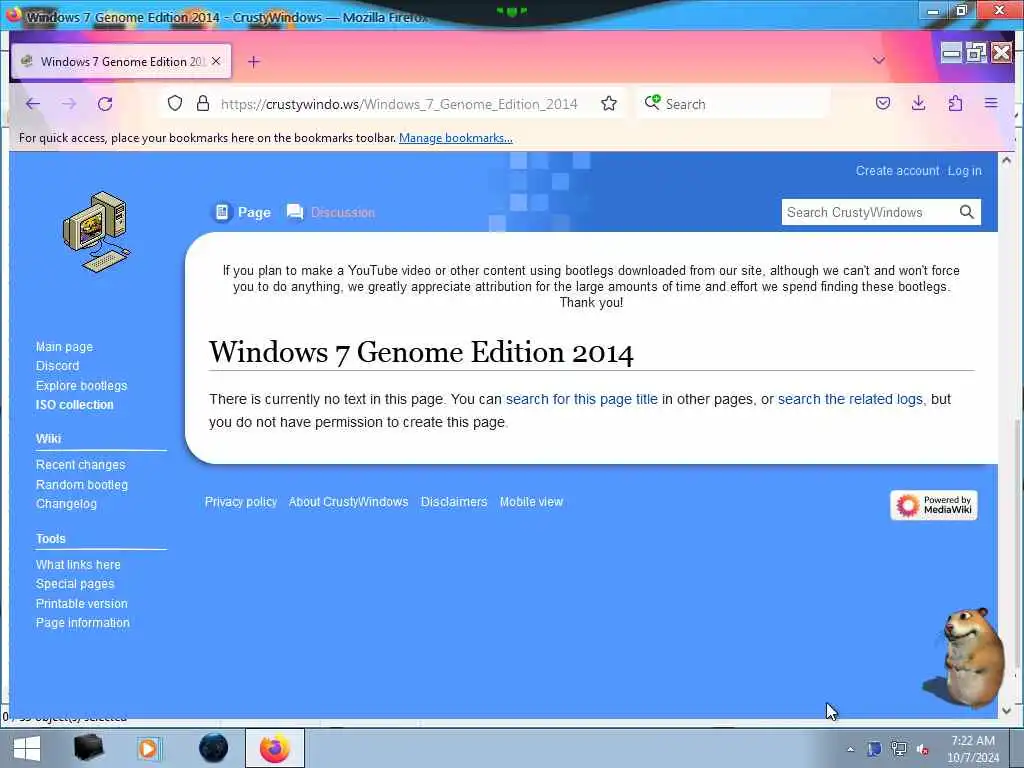Switch to the Discussion tab
Screen dimensions: 1024x768
coord(330,212)
